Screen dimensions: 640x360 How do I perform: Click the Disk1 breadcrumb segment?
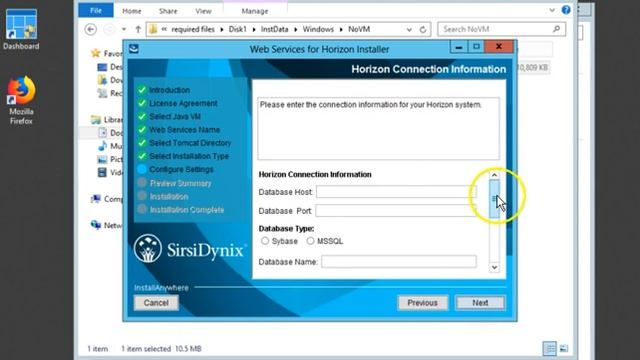point(238,29)
